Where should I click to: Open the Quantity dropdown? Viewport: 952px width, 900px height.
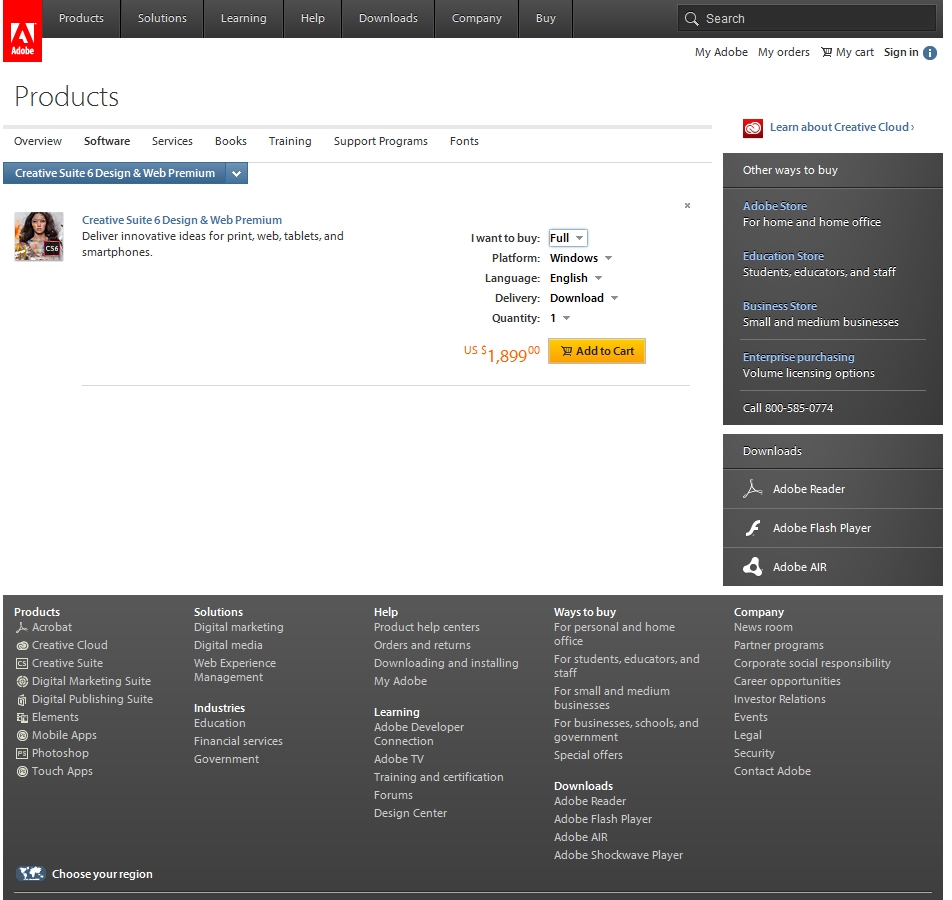[560, 318]
